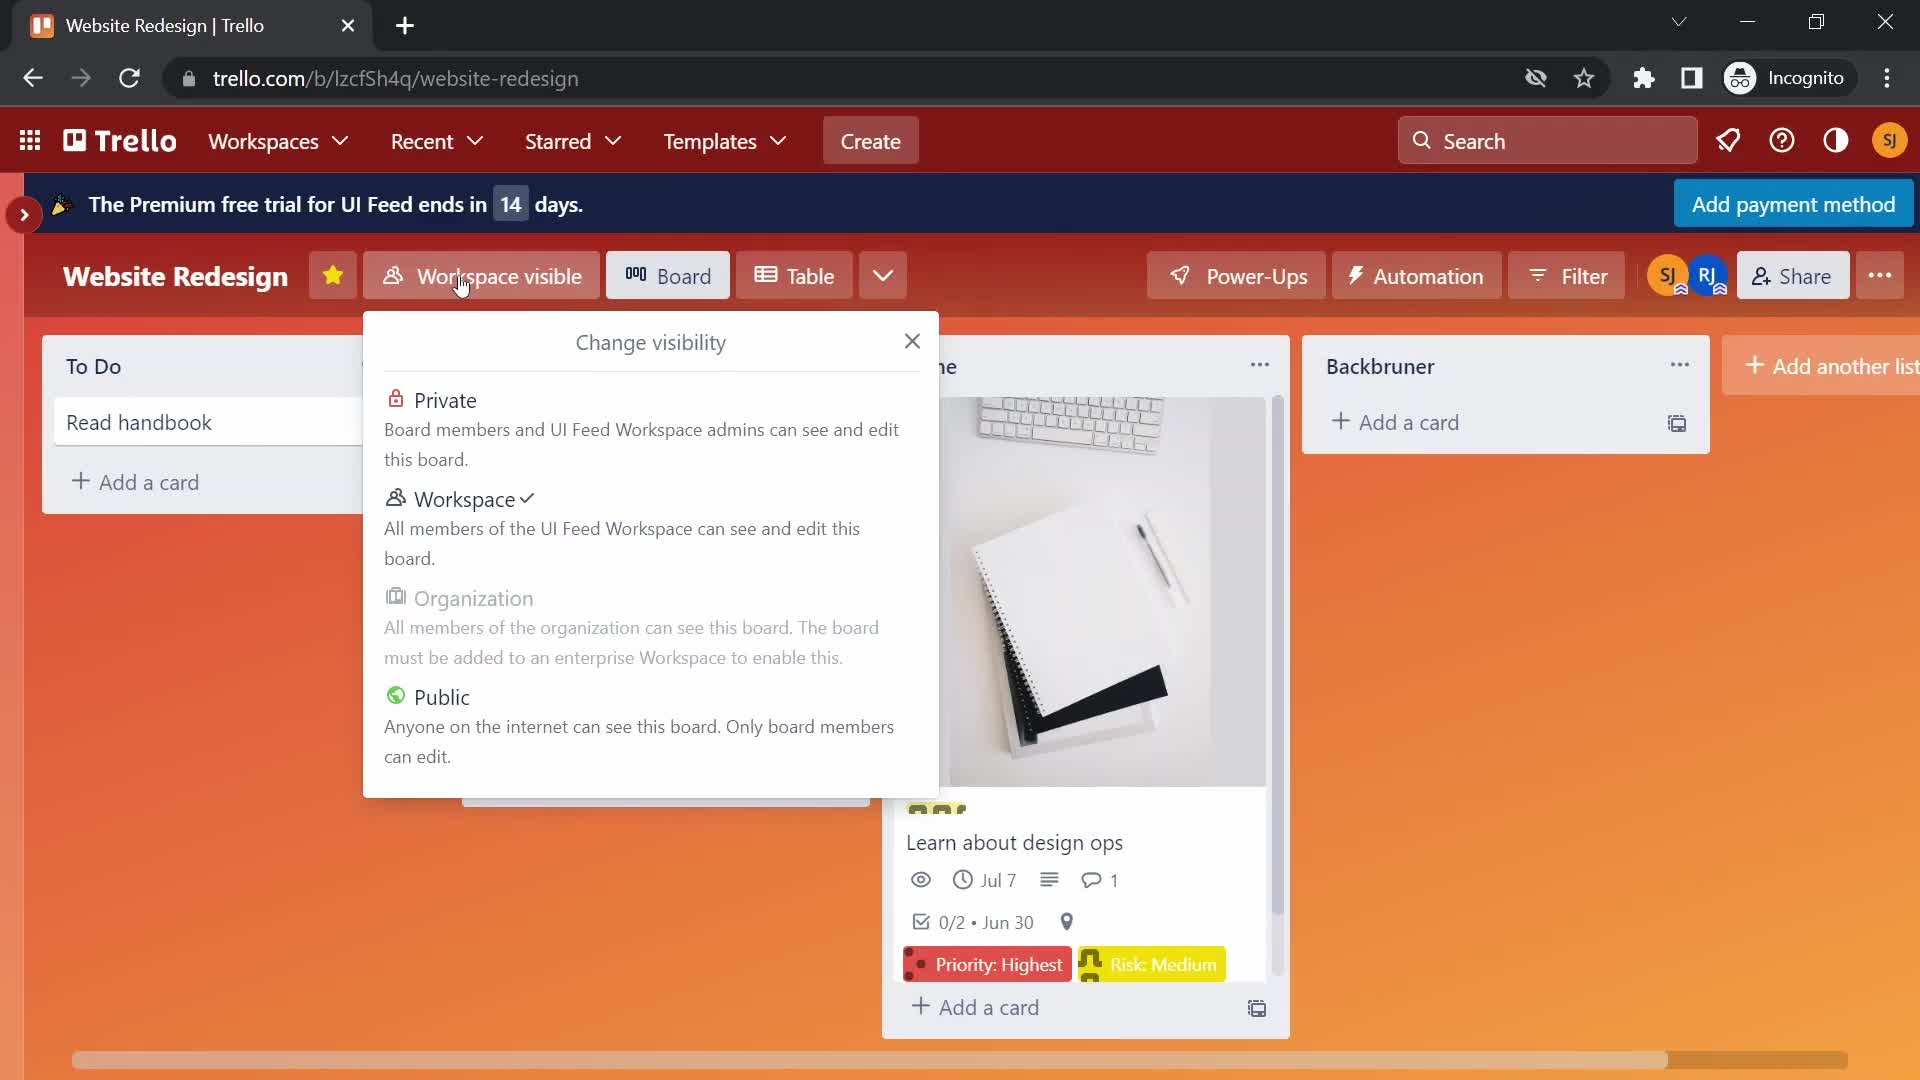Click the notification bell icon

click(1729, 141)
